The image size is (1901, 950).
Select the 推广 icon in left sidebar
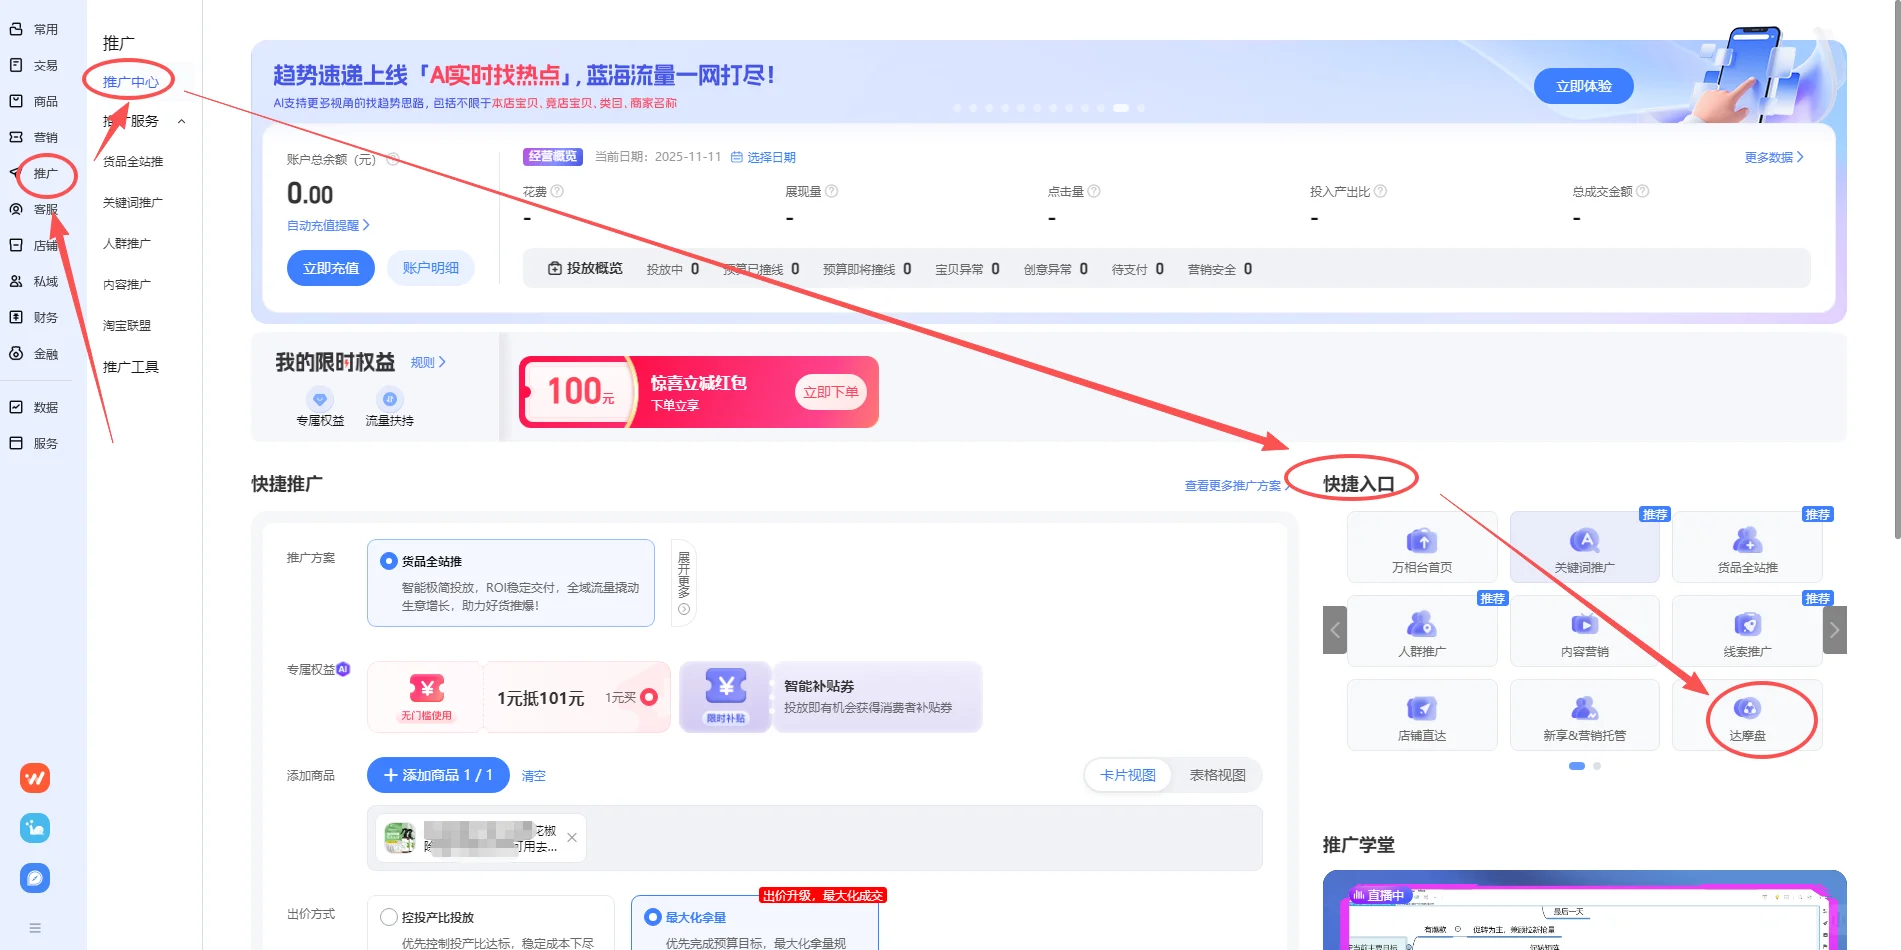(x=43, y=173)
